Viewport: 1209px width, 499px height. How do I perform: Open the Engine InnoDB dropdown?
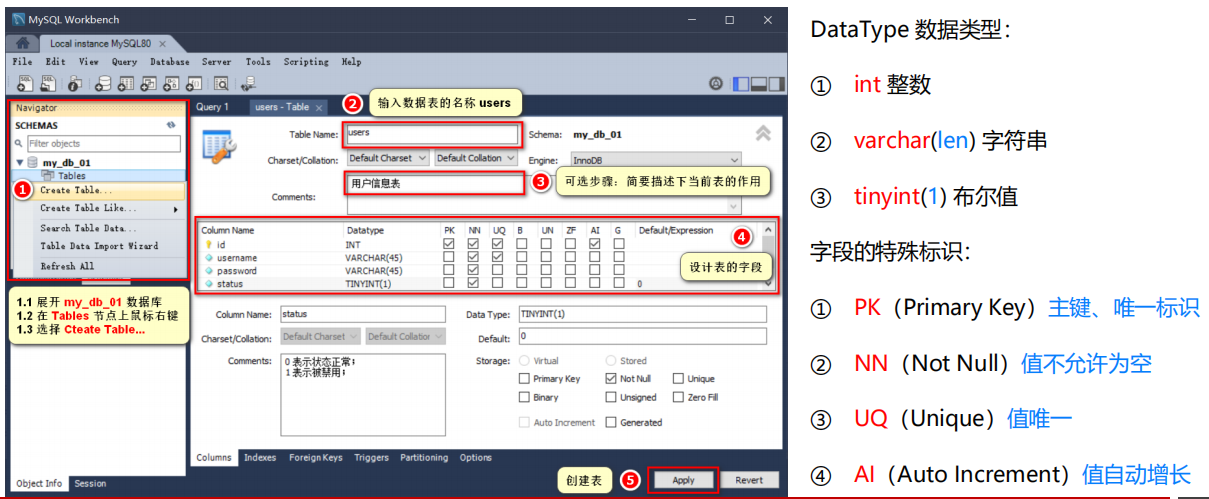655,160
